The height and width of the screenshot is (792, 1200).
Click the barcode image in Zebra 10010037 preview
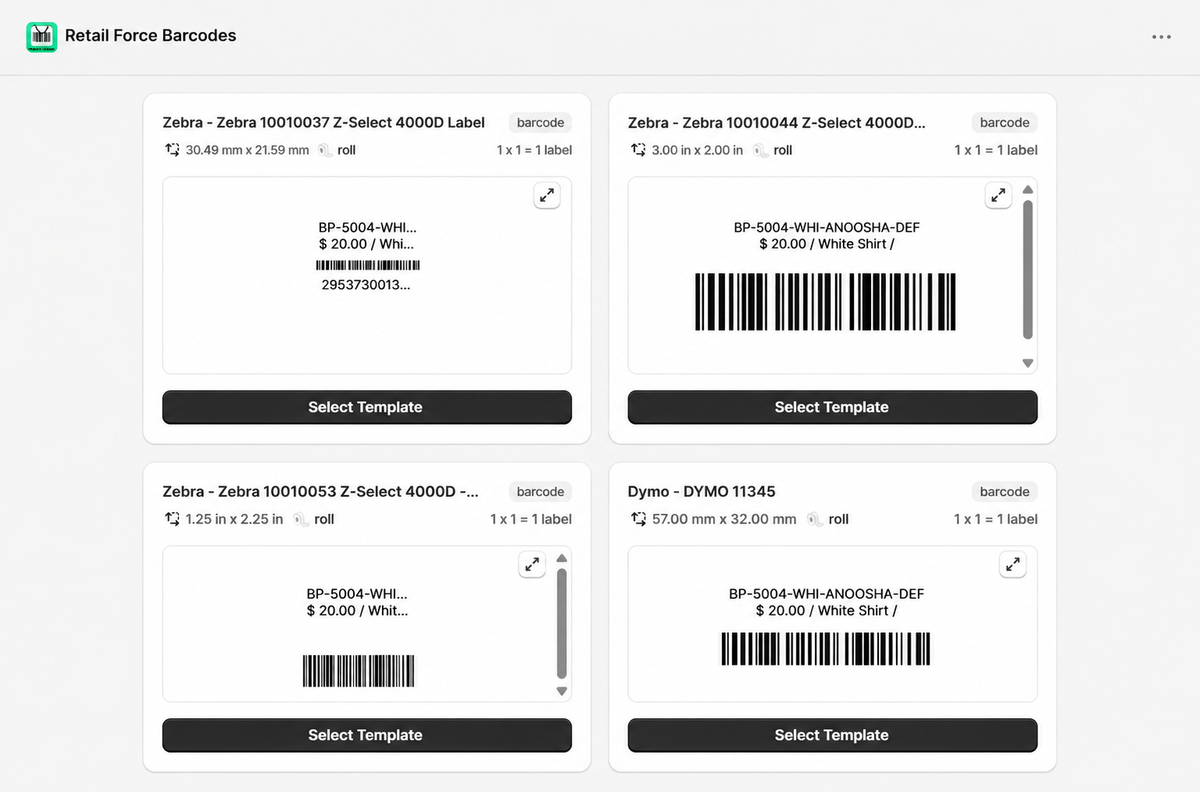click(x=367, y=265)
